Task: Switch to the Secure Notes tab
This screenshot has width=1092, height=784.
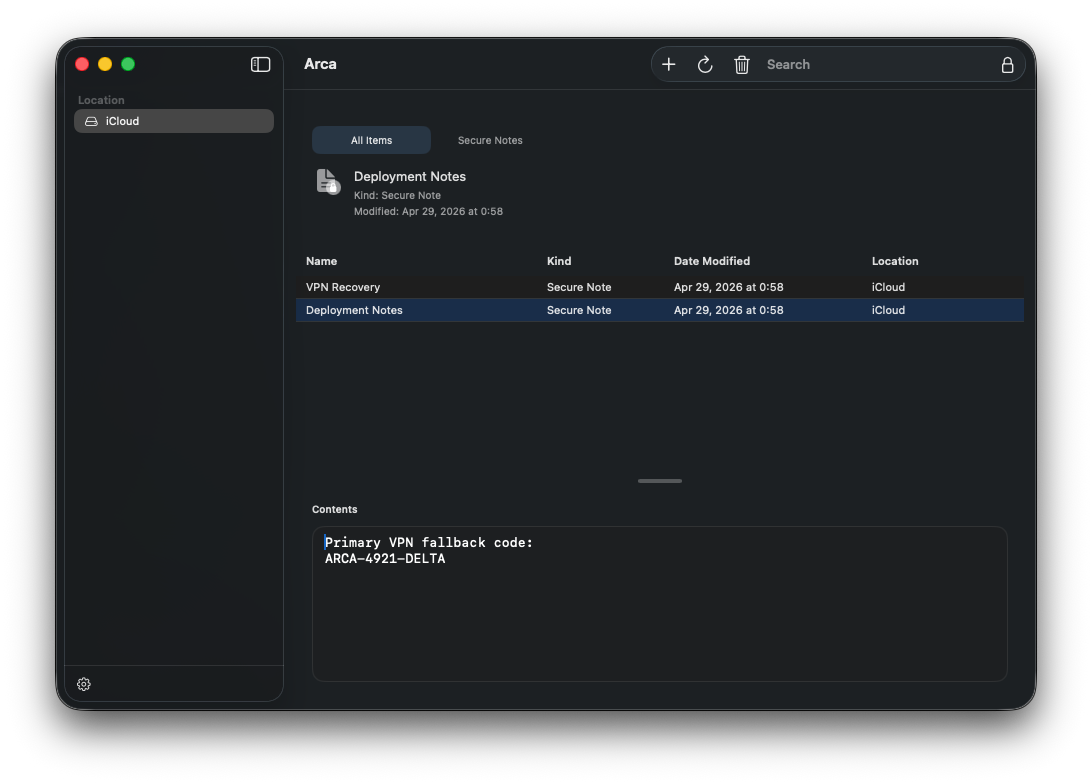Action: [x=490, y=140]
